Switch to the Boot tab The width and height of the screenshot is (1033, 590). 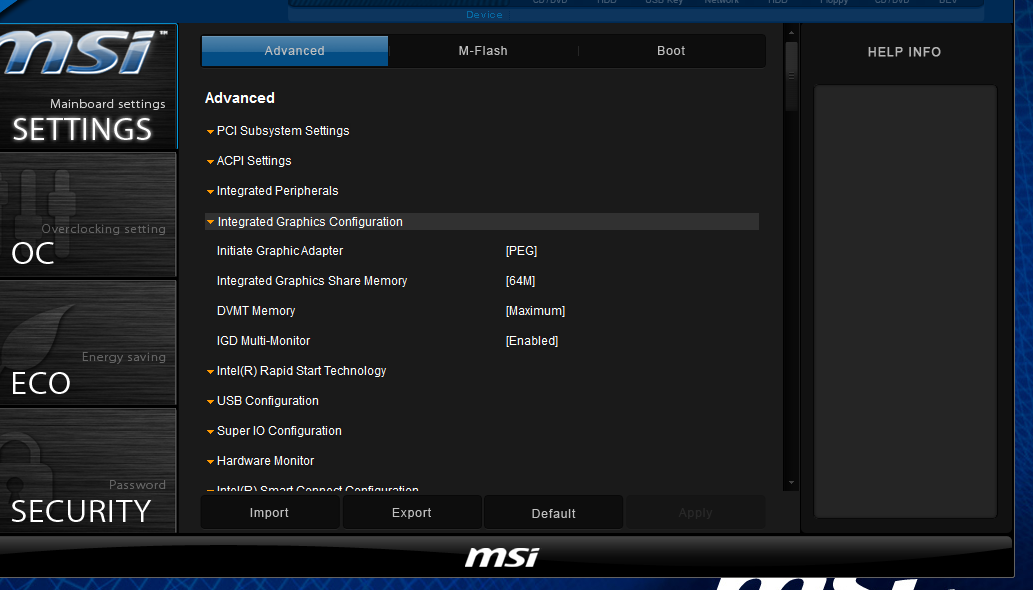point(671,51)
